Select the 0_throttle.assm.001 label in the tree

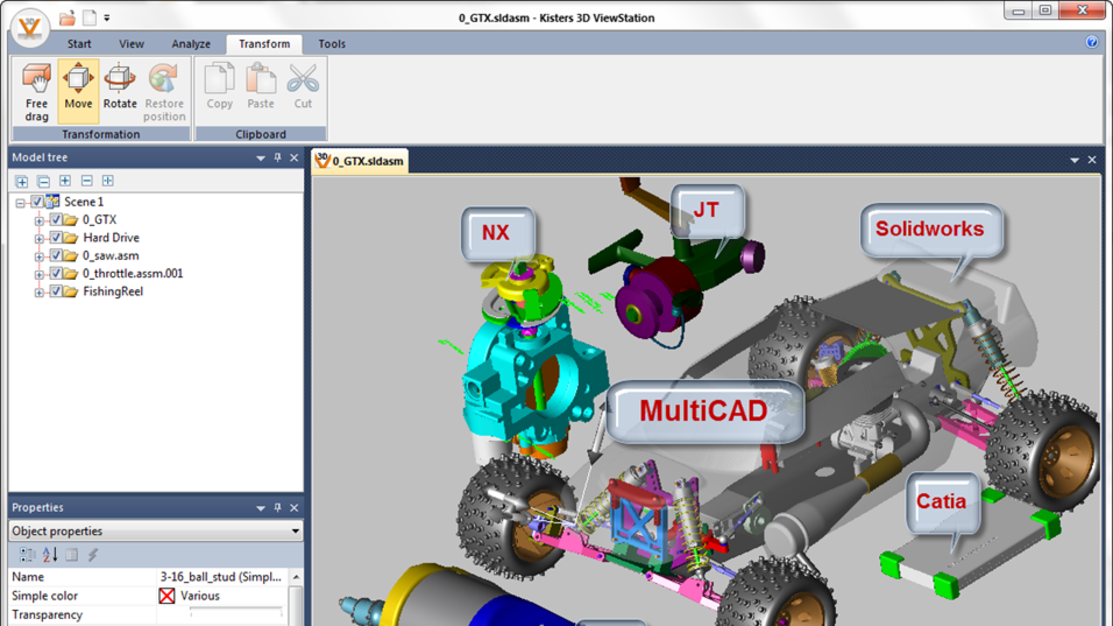[x=133, y=273]
